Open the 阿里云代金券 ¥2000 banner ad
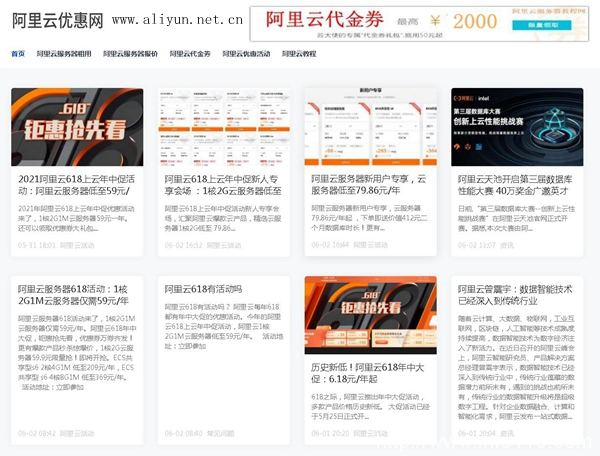600x456 pixels. [419, 20]
